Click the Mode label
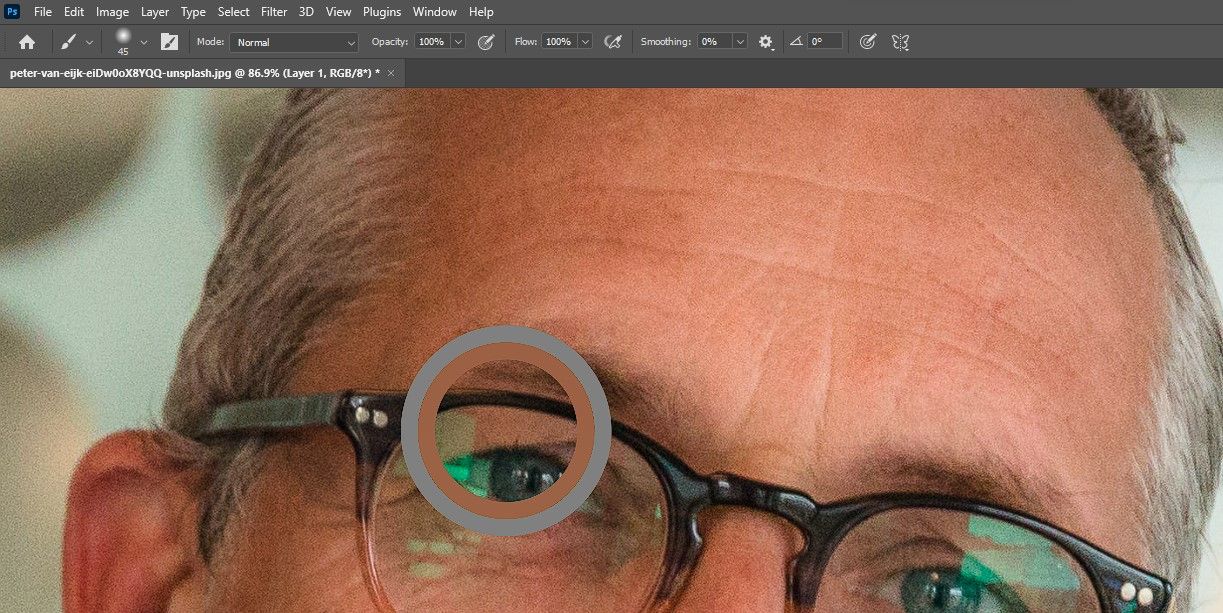 210,42
